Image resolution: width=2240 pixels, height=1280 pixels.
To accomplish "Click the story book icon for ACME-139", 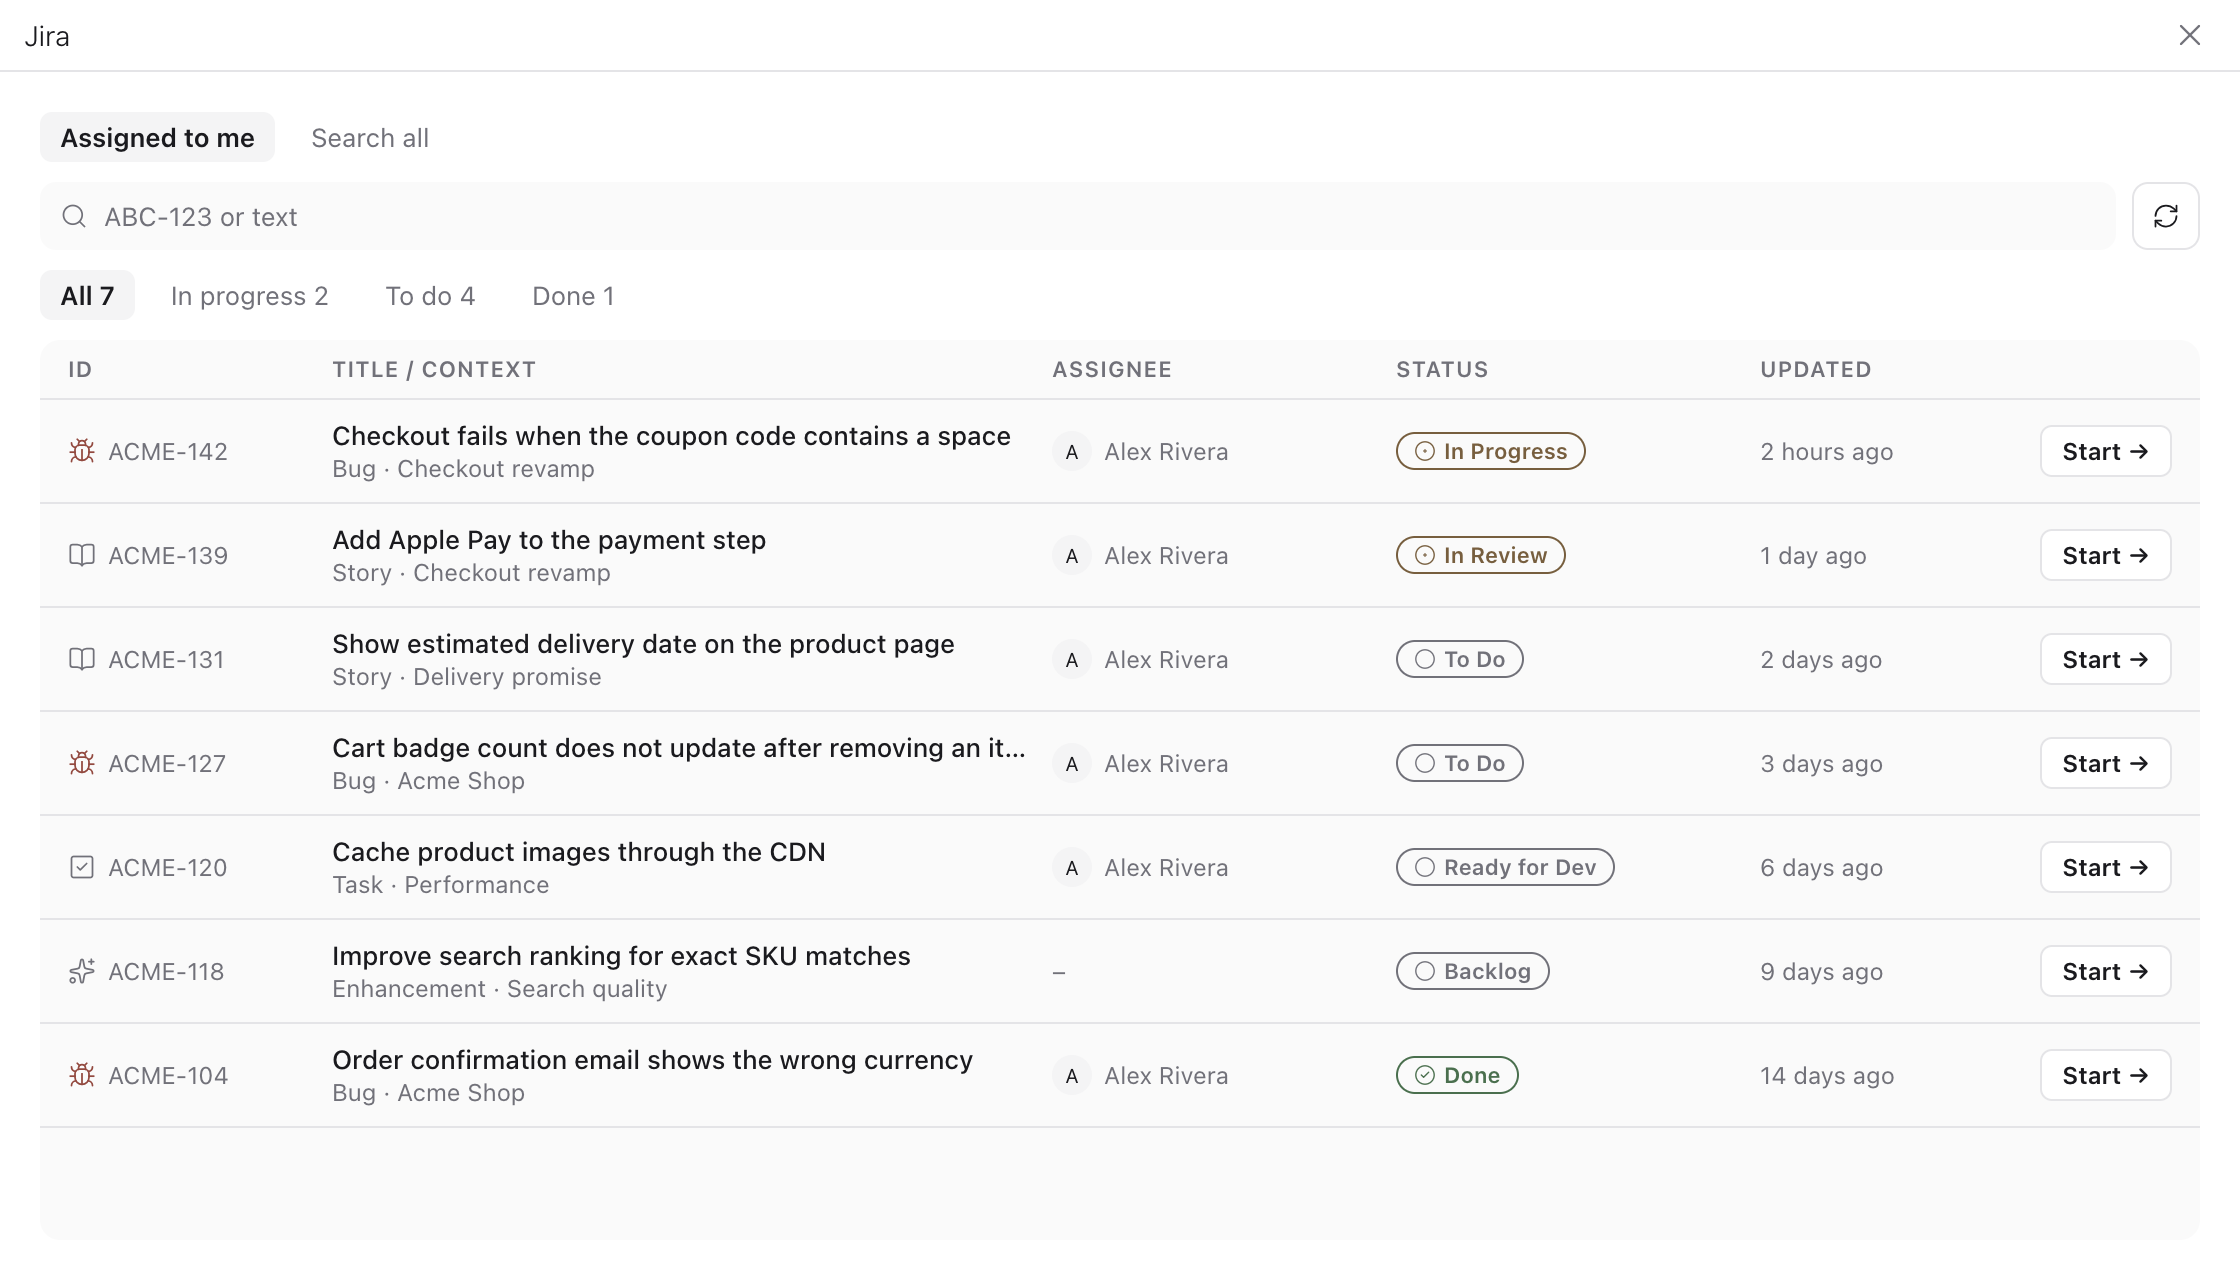I will tap(82, 555).
